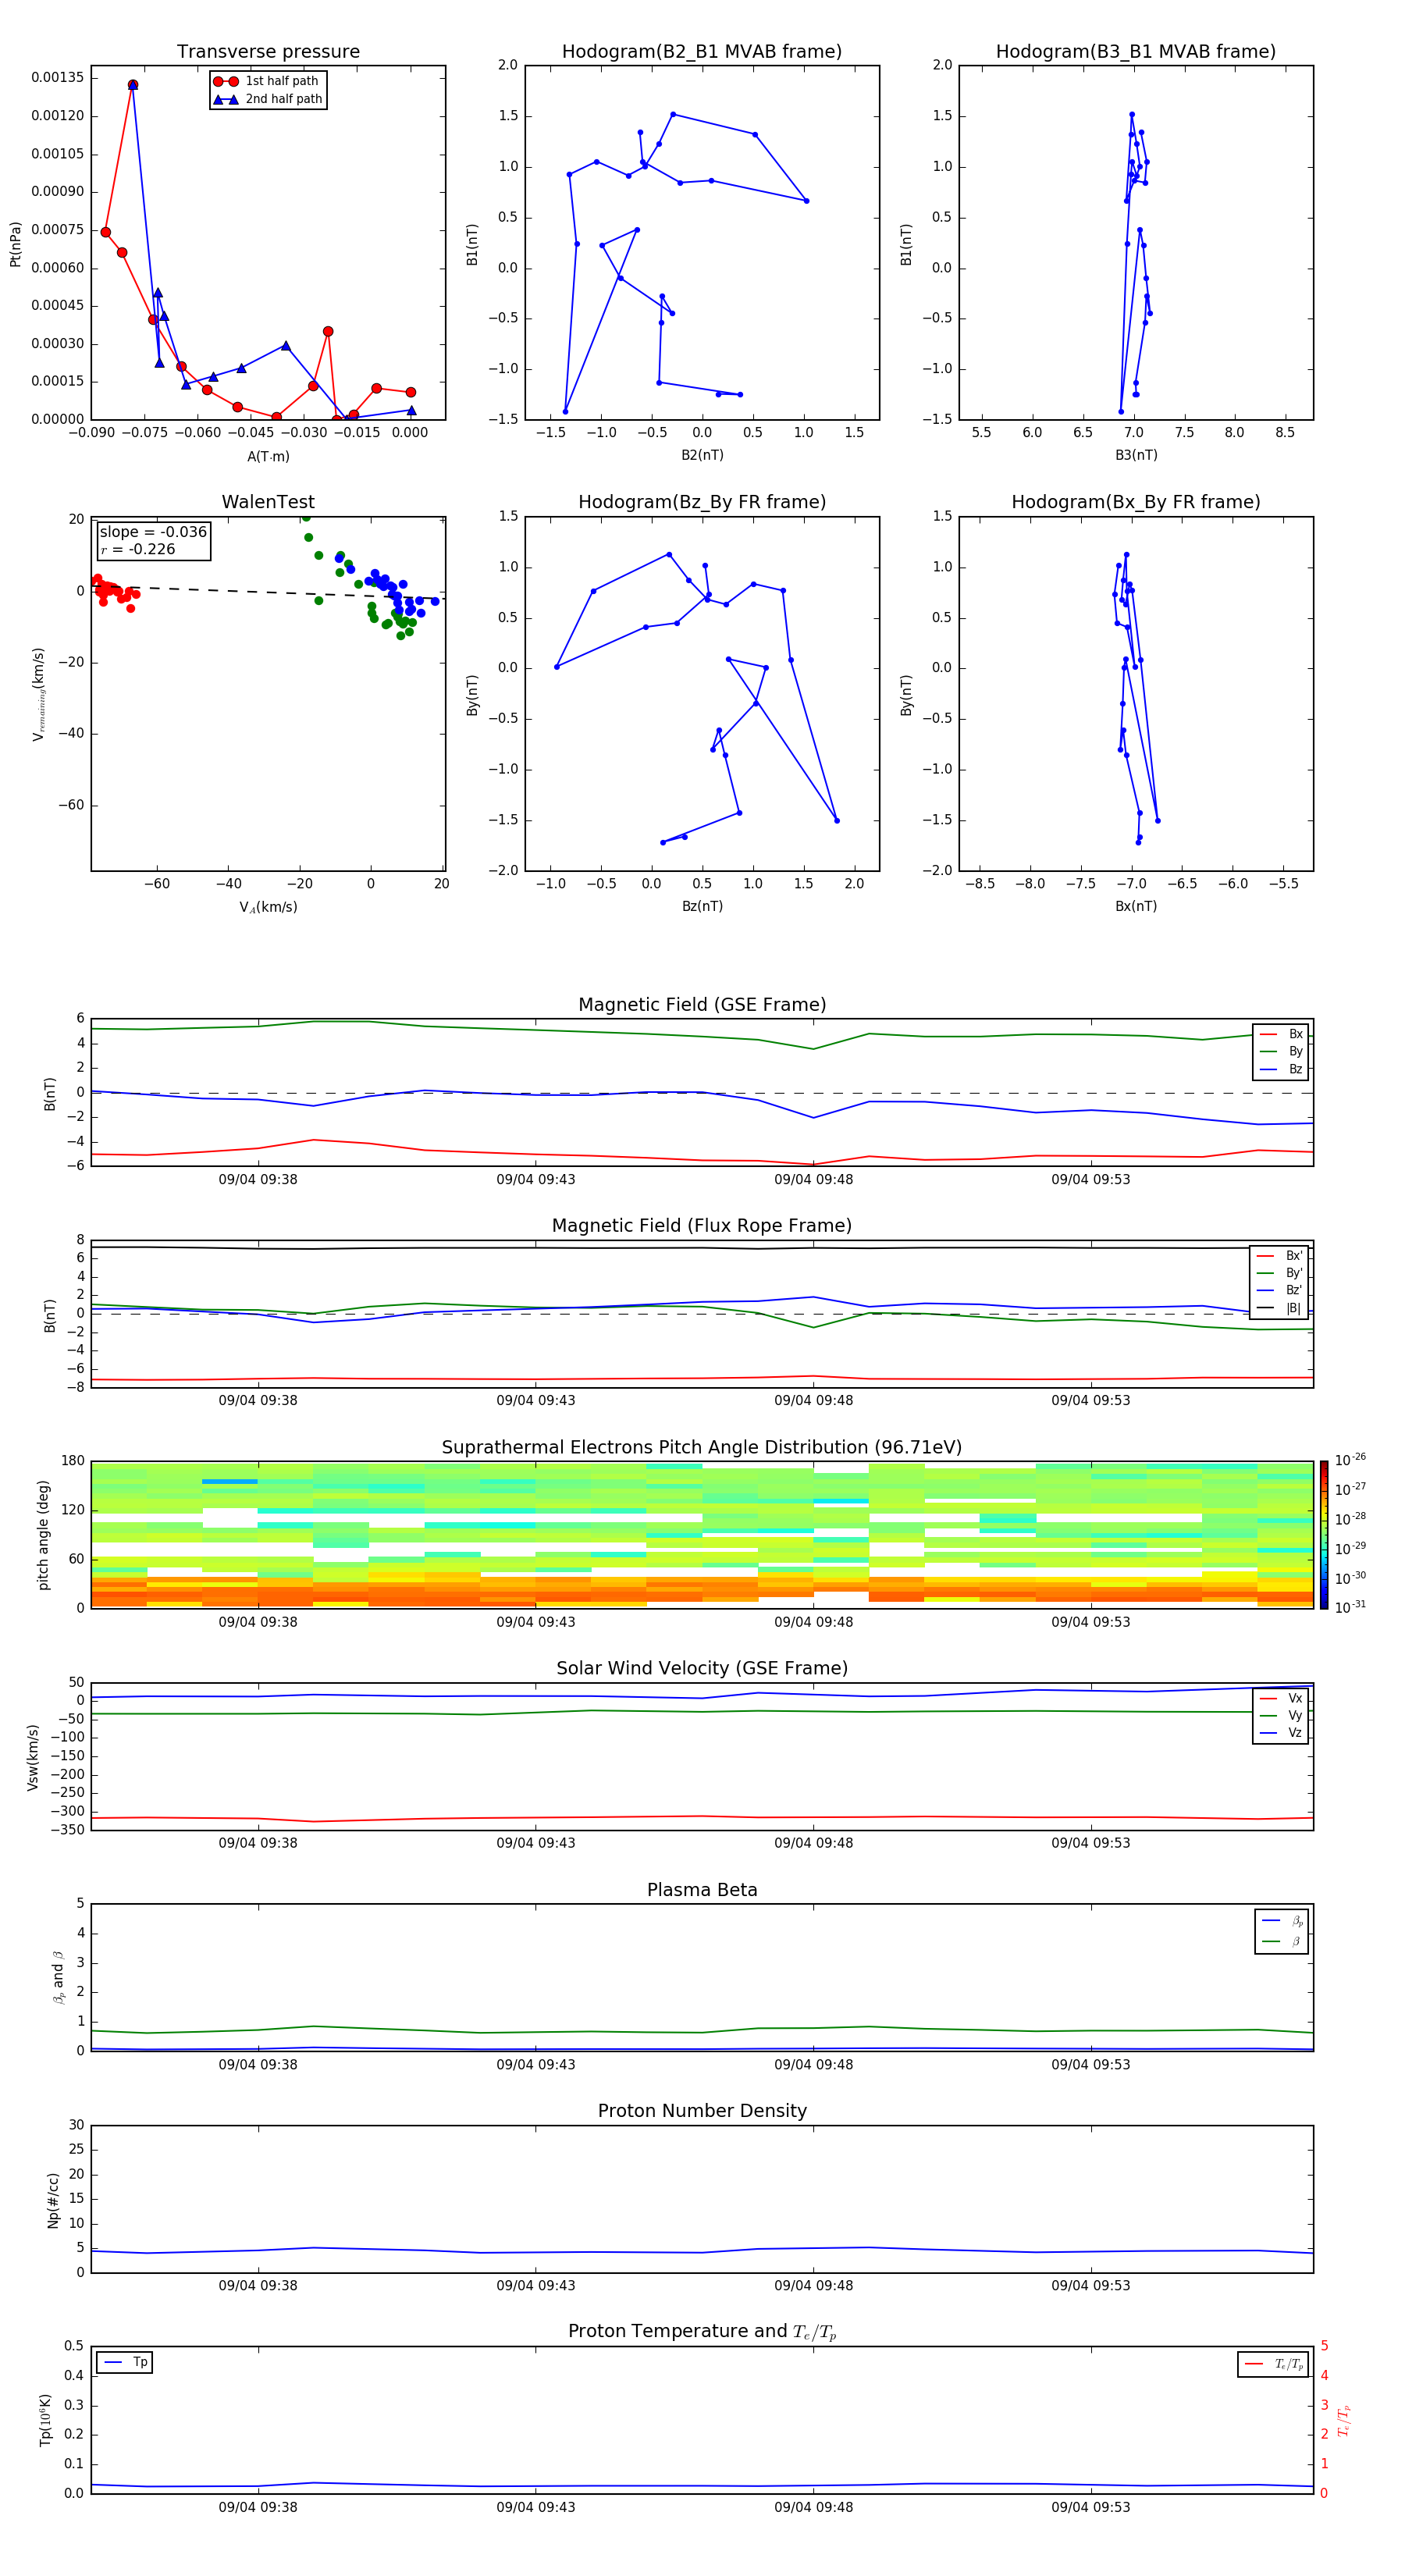Click the 'B3(nT)' x-axis label

tap(1136, 455)
